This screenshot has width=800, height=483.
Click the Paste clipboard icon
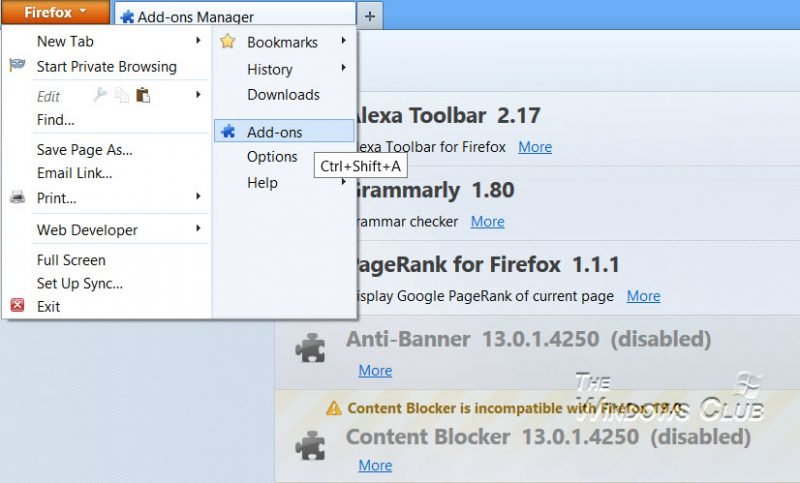[x=143, y=95]
